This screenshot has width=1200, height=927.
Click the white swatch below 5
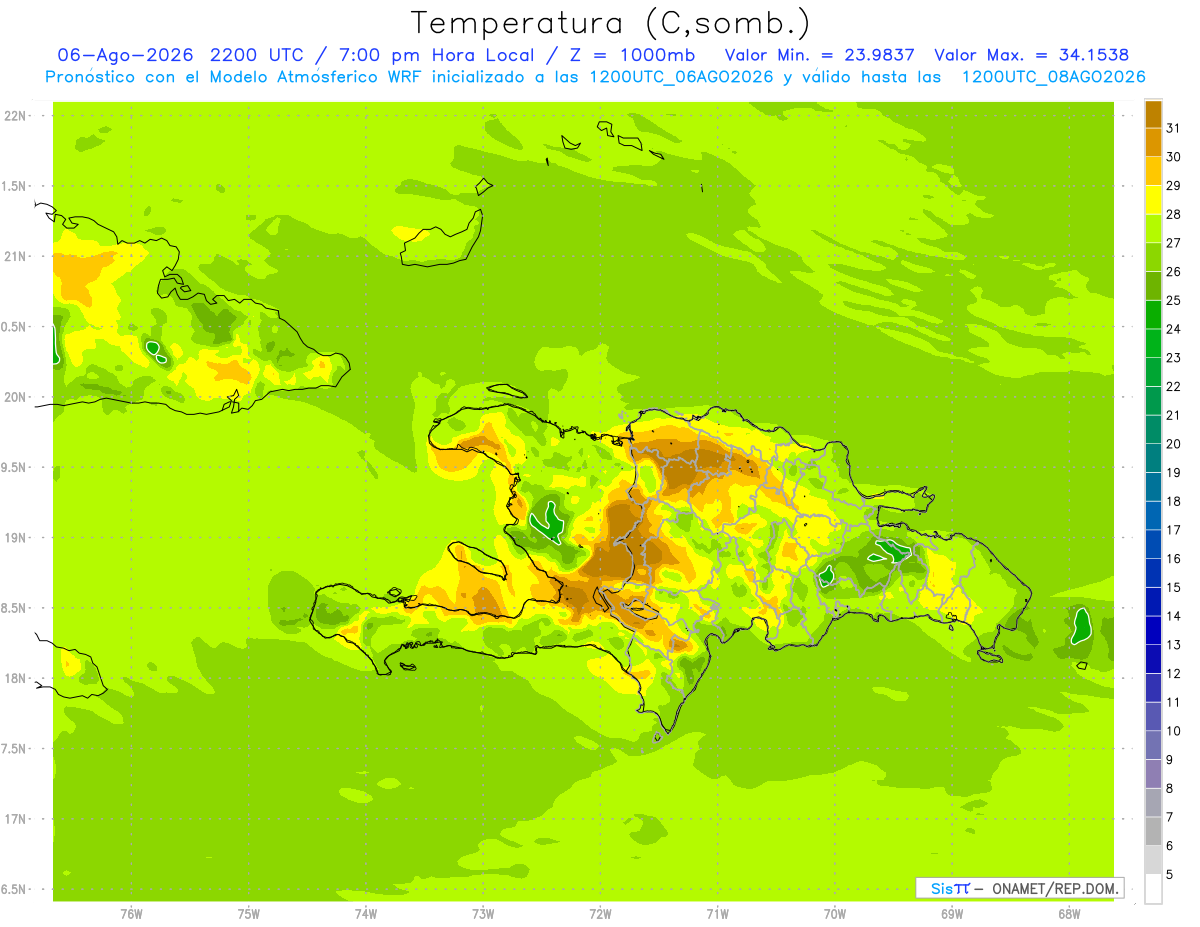[1153, 889]
